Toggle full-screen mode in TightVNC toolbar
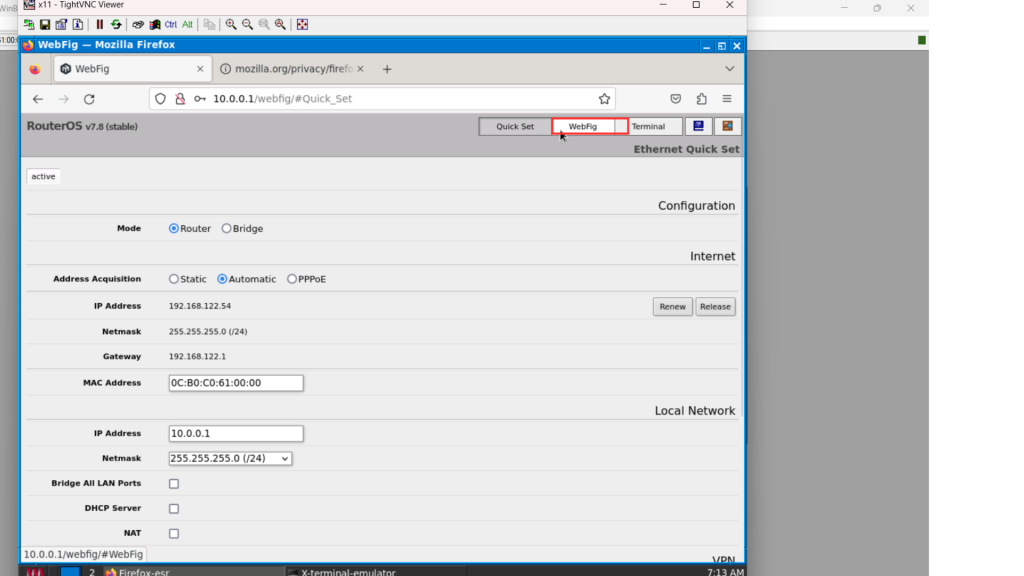 [302, 24]
